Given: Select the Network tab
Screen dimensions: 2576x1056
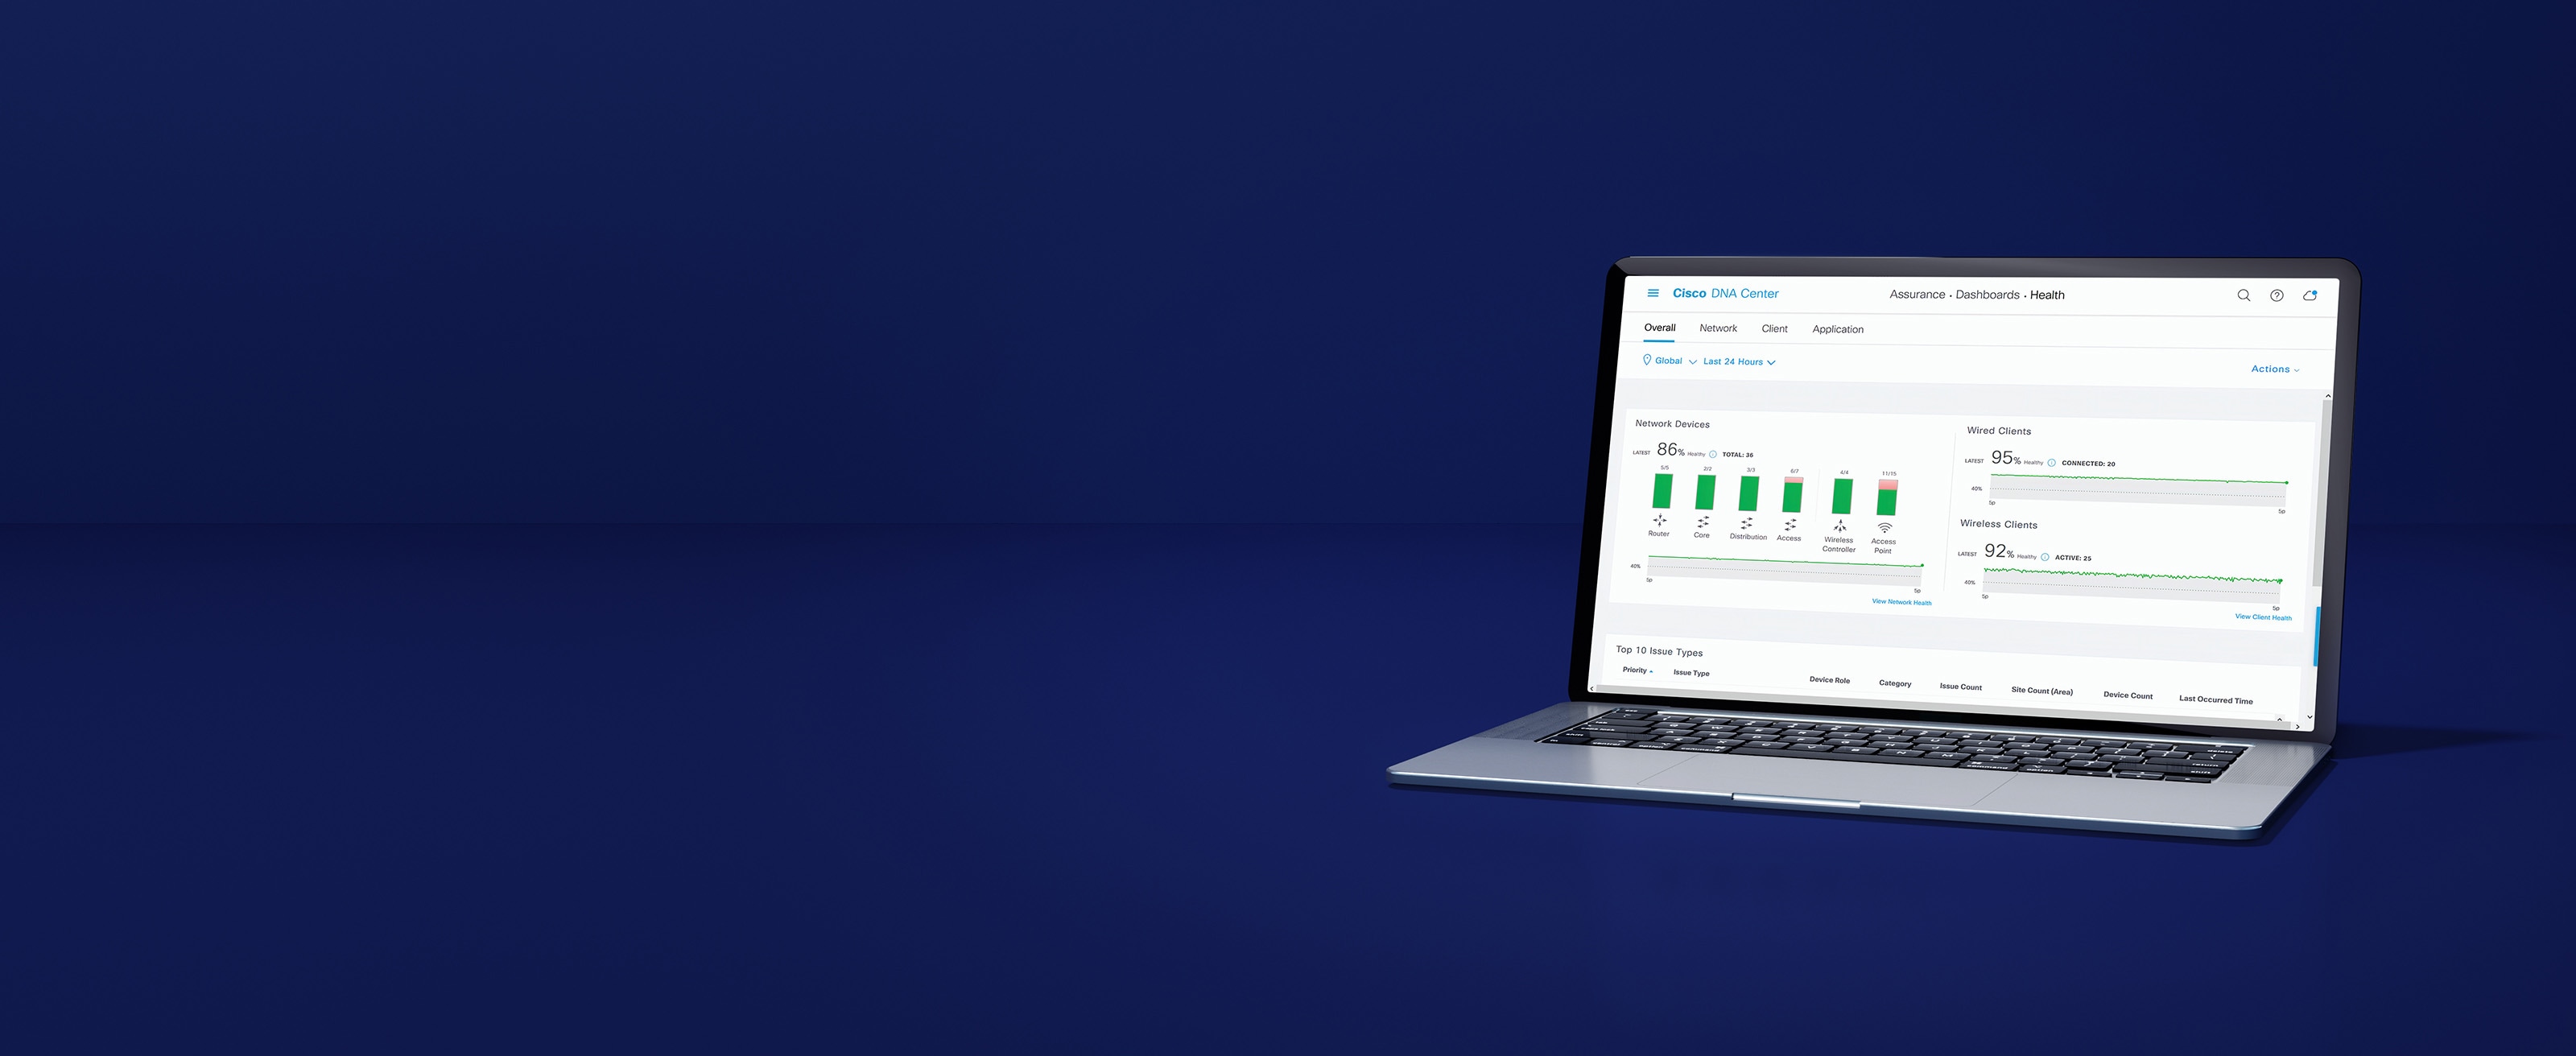Looking at the screenshot, I should pyautogui.click(x=1717, y=328).
